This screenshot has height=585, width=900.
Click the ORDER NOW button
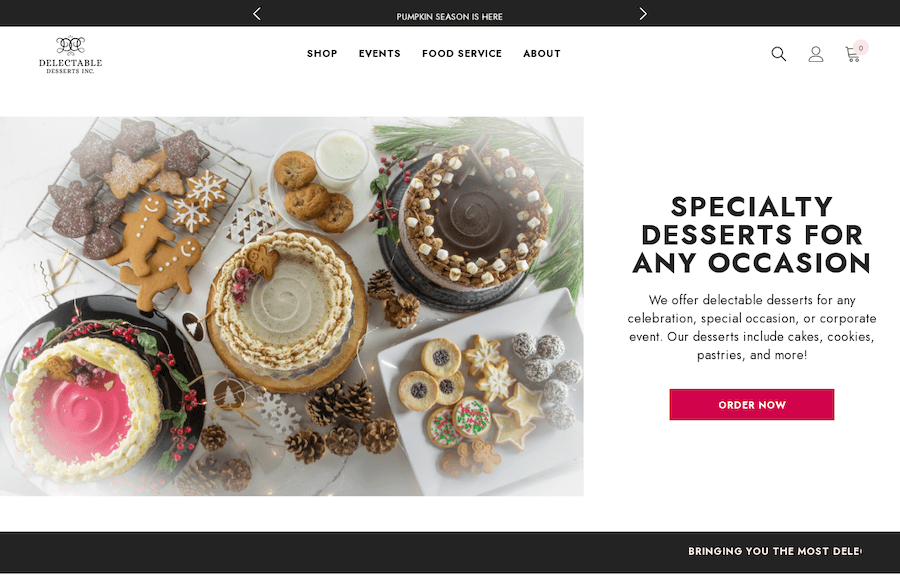pyautogui.click(x=752, y=405)
